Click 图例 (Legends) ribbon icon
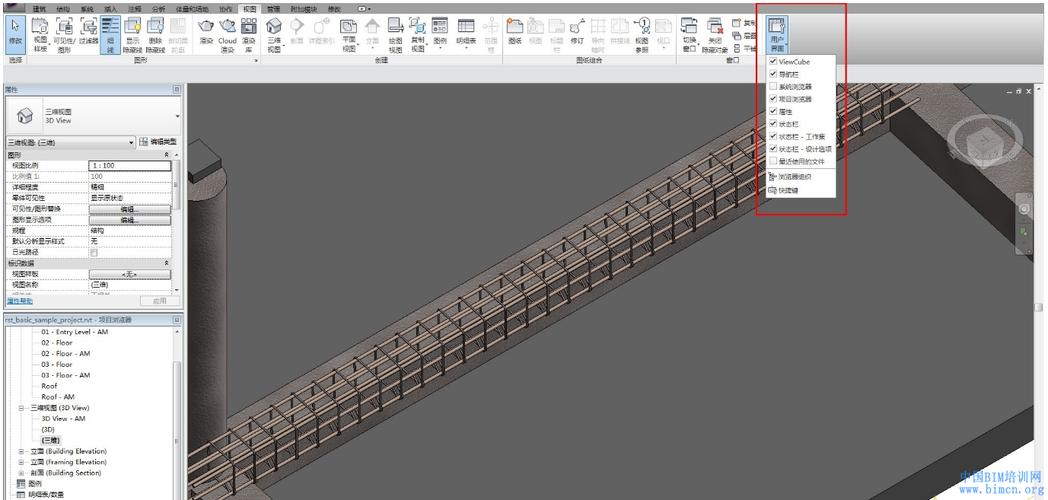Screen dimensions: 1048x500 pyautogui.click(x=440, y=33)
